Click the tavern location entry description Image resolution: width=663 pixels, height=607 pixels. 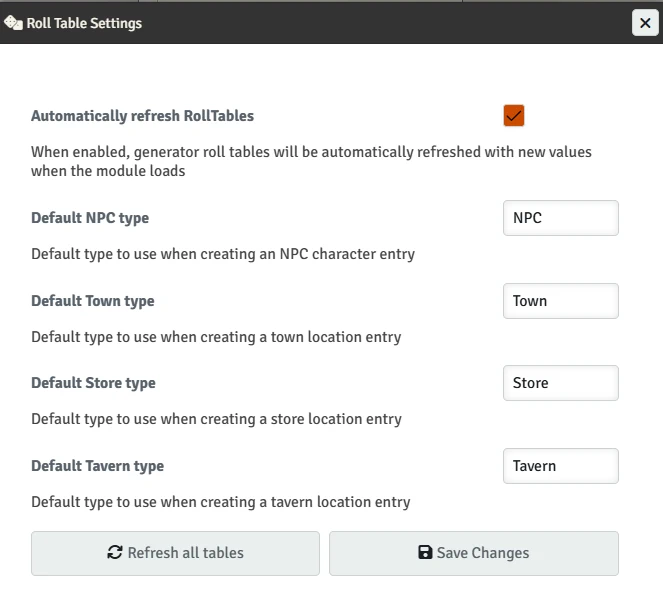point(221,502)
